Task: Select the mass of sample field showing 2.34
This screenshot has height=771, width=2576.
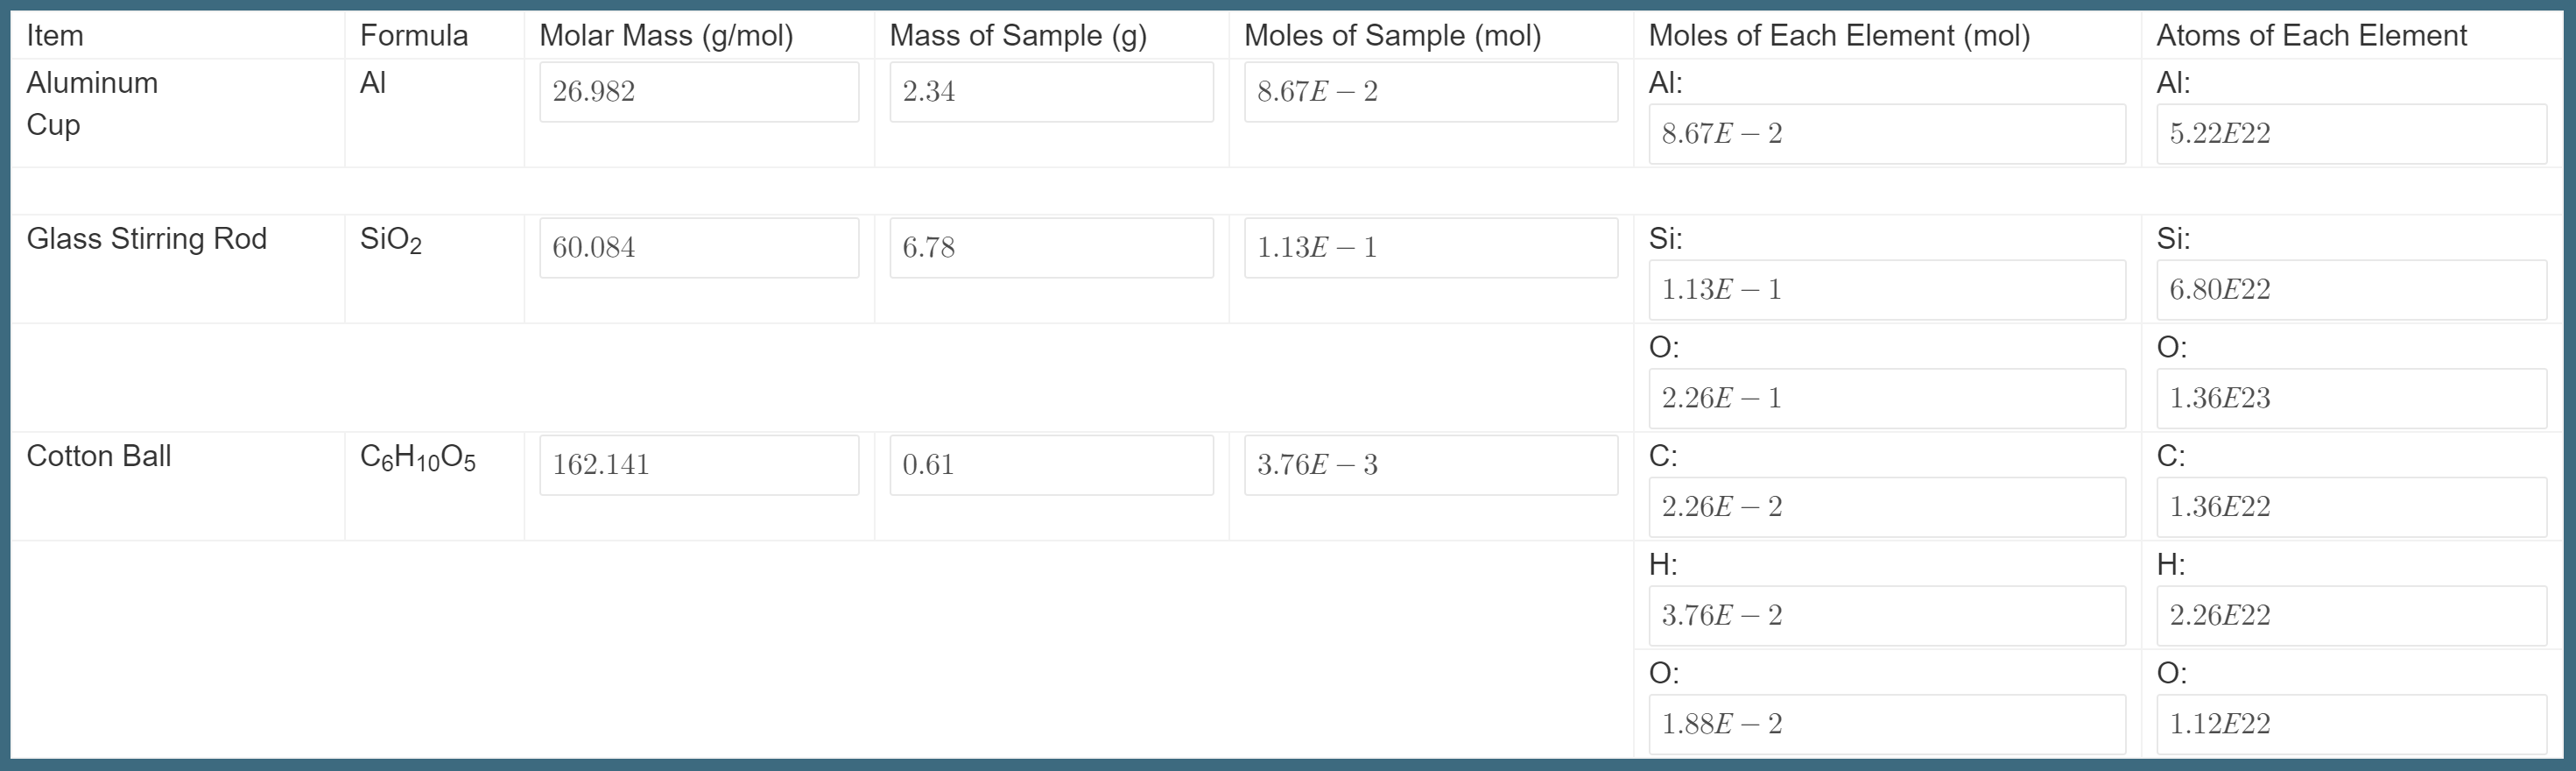Action: [x=1051, y=91]
